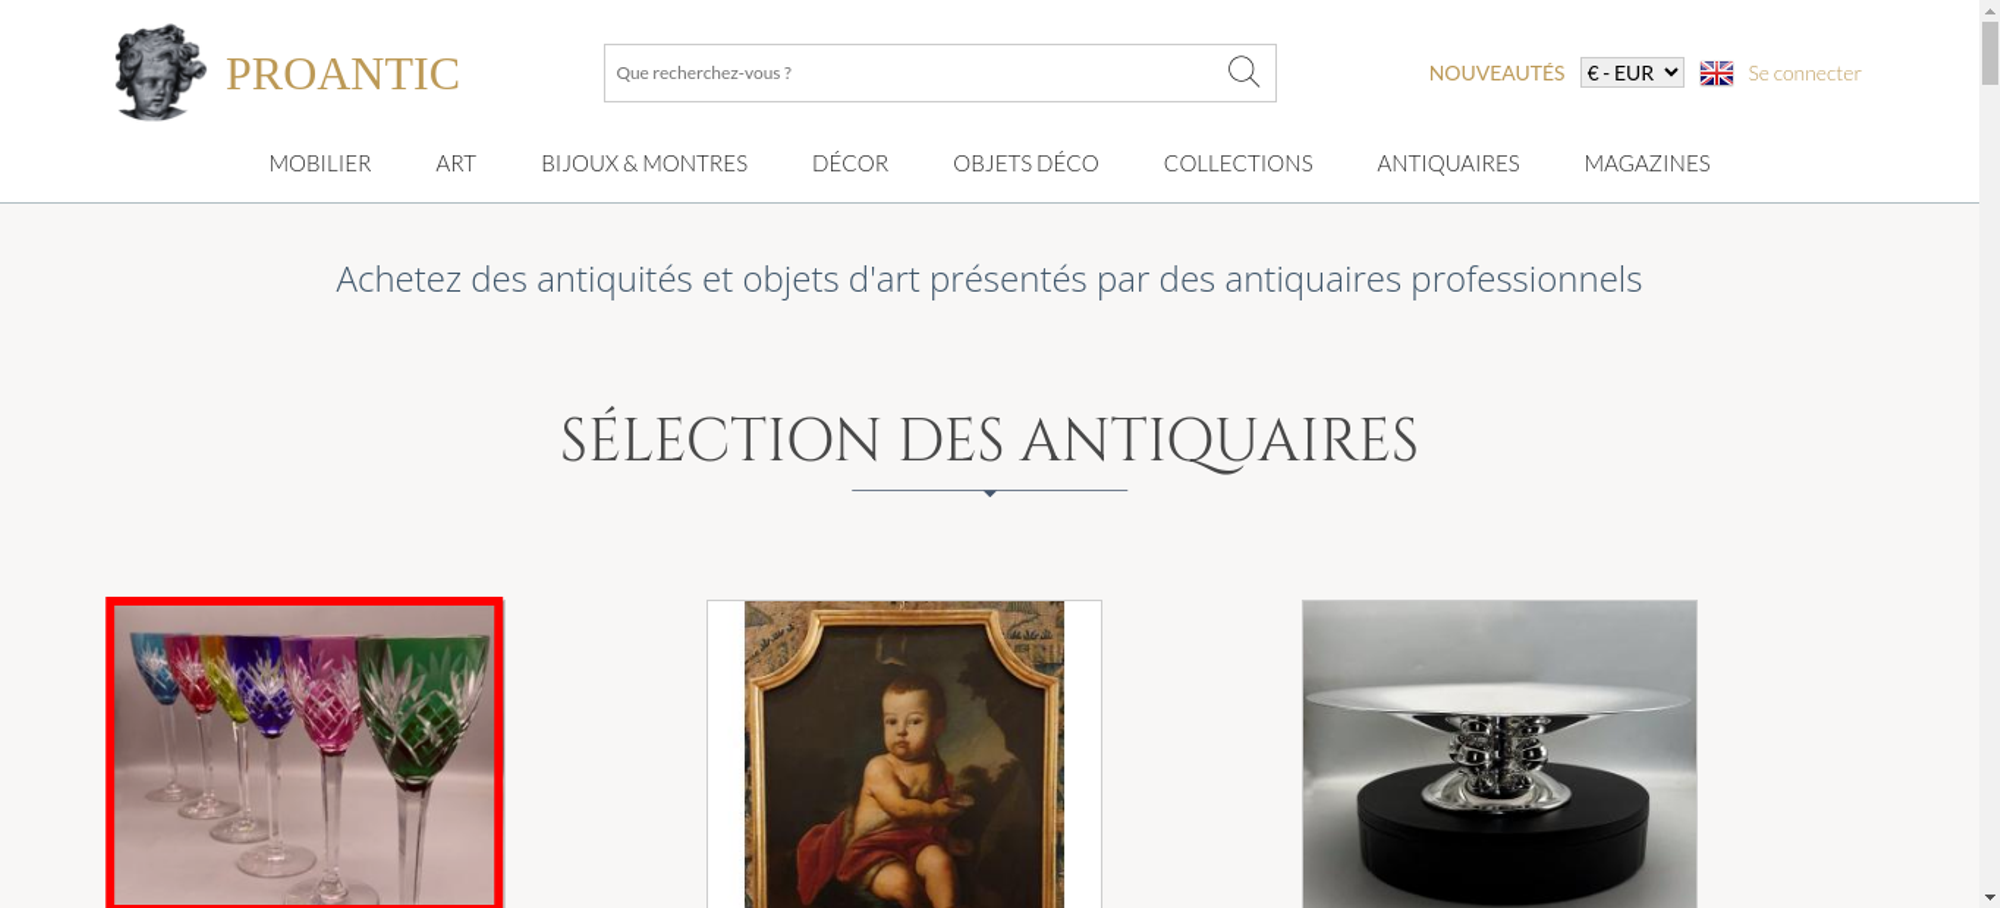
Task: Click the Se connecter link
Action: (1804, 73)
